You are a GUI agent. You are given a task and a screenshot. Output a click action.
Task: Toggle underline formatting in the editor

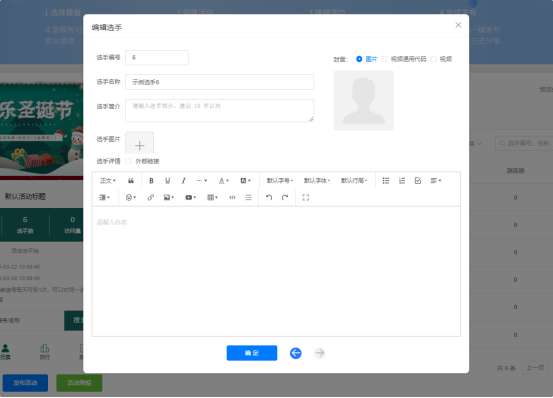click(168, 181)
